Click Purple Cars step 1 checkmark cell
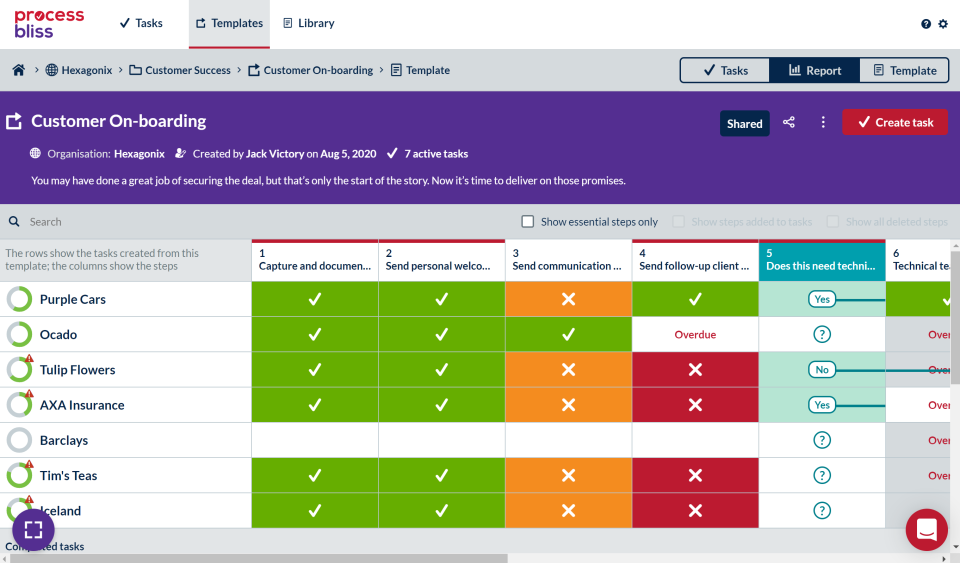This screenshot has width=960, height=563. (315, 299)
